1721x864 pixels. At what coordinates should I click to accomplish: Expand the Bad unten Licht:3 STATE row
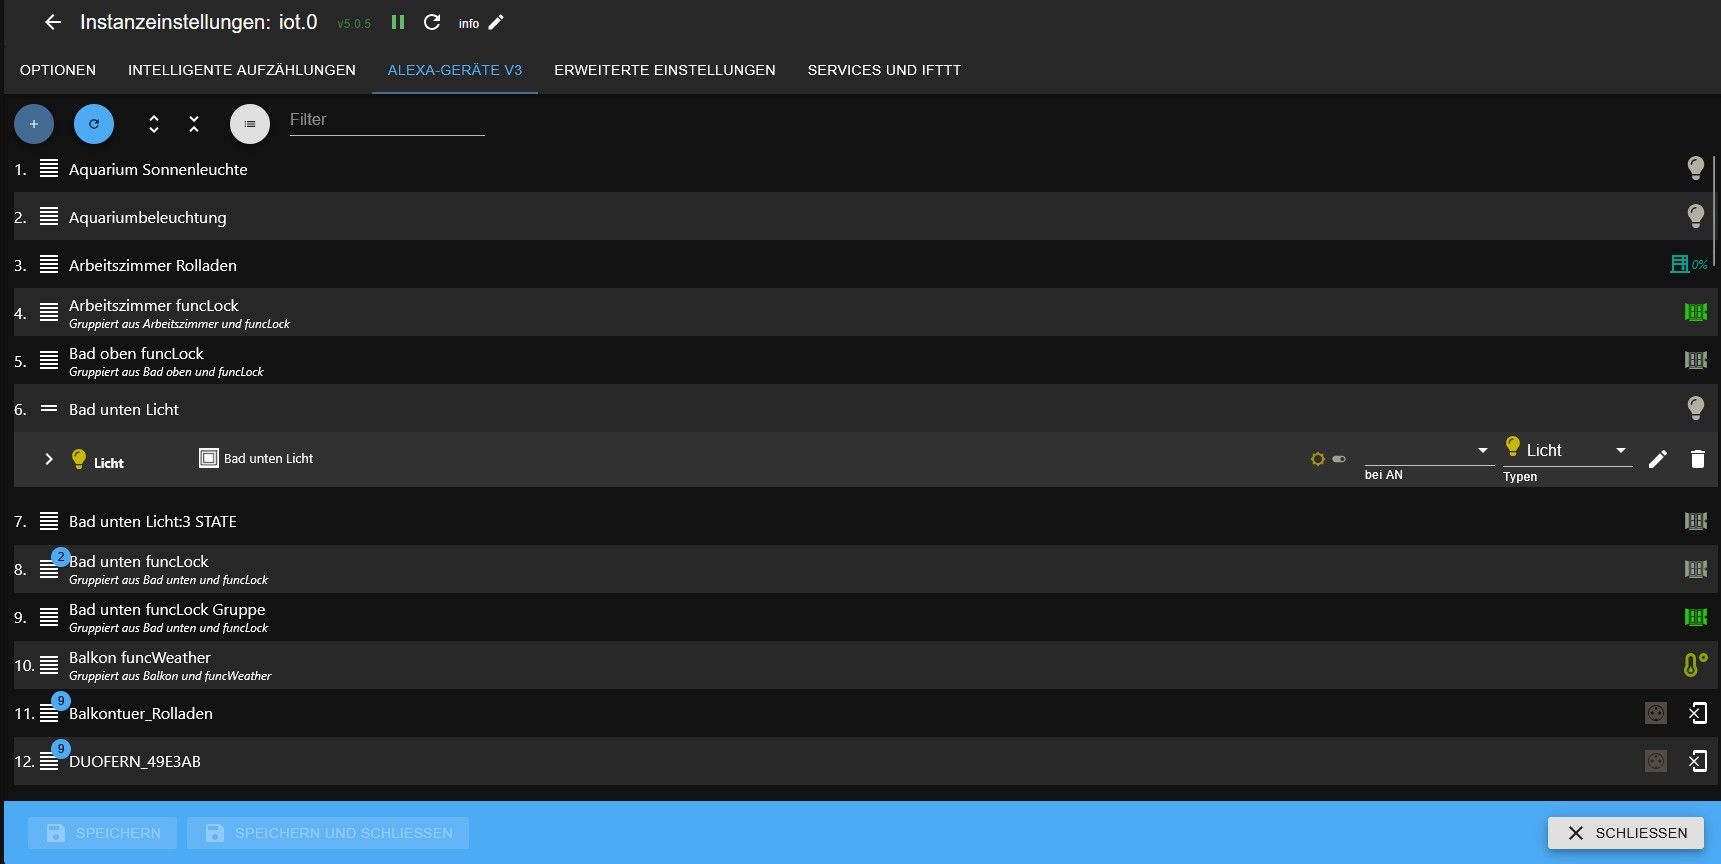[49, 521]
